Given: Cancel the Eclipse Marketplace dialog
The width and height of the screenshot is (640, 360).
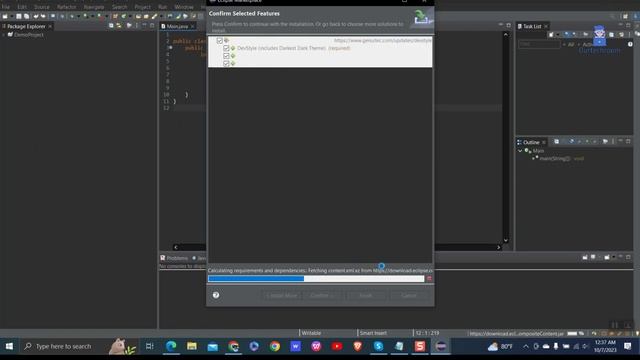Looking at the screenshot, I should [409, 295].
